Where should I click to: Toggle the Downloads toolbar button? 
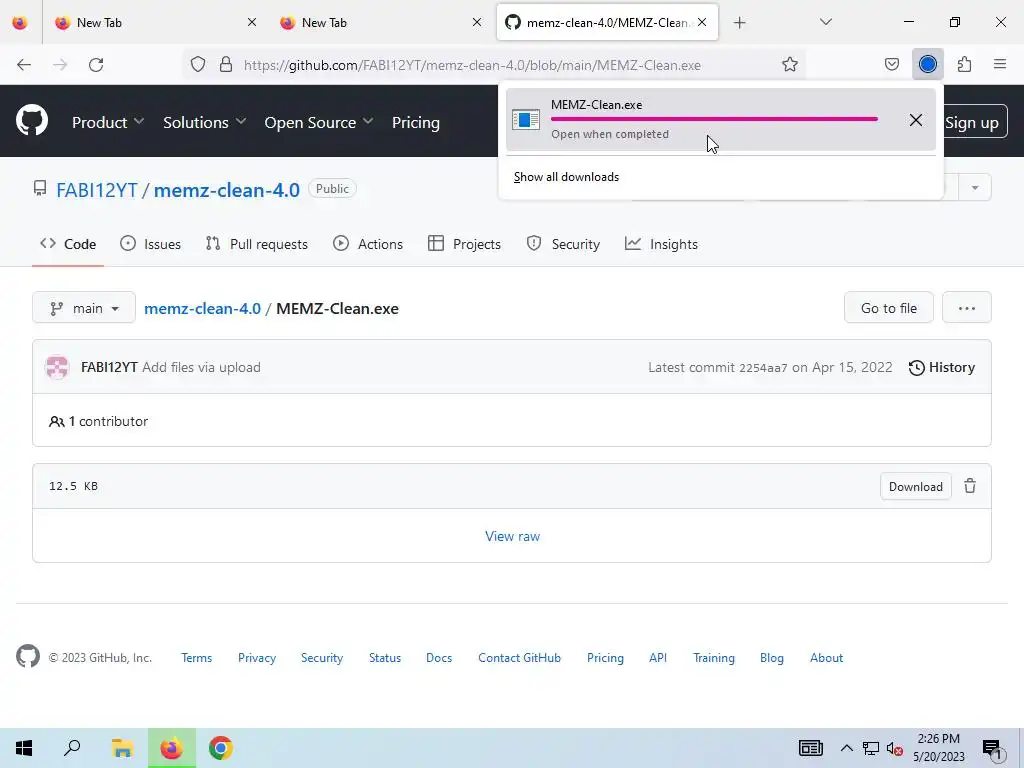pos(927,65)
